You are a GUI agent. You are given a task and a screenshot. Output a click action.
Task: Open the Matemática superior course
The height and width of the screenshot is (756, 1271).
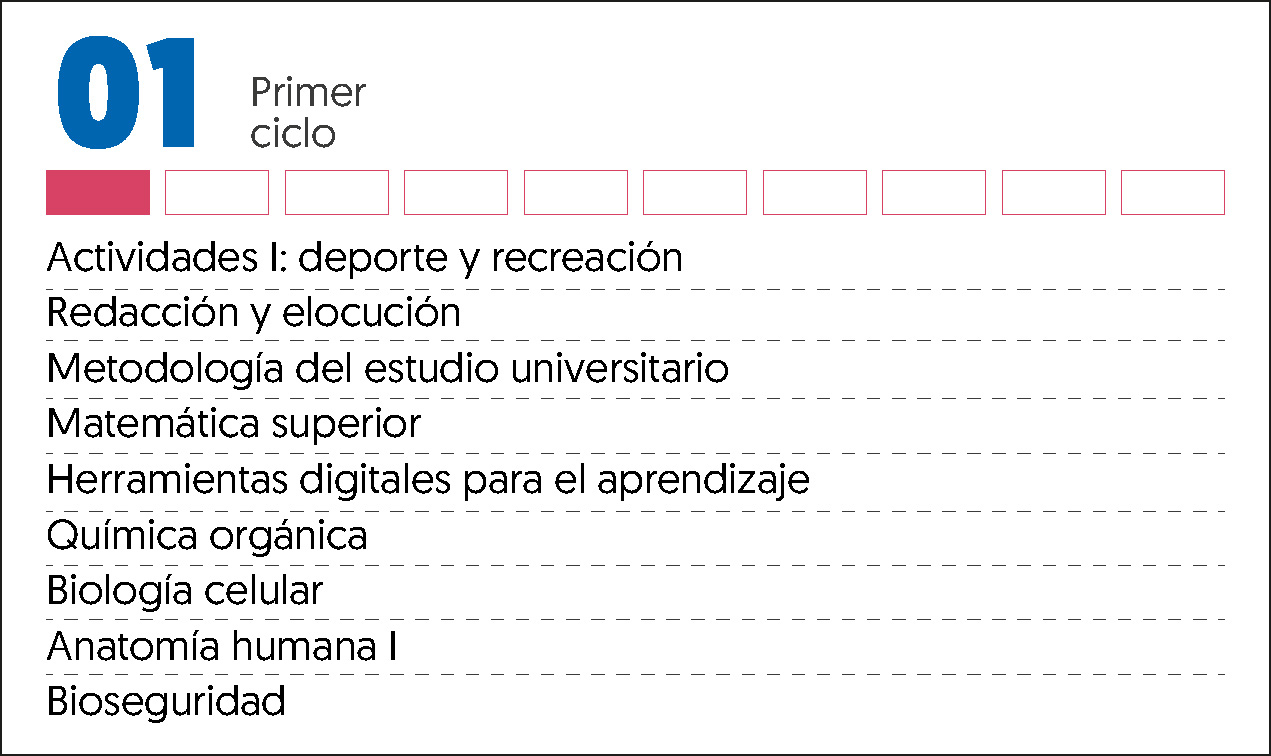(234, 425)
